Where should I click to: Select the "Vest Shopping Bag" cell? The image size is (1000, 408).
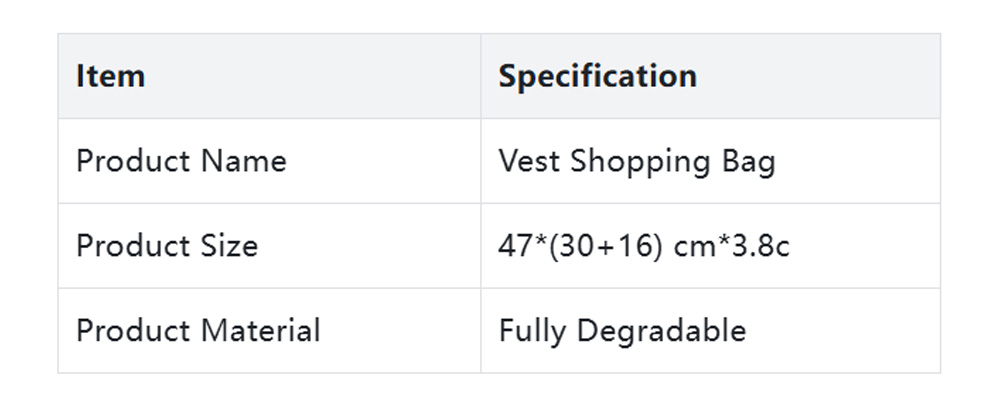coord(637,161)
